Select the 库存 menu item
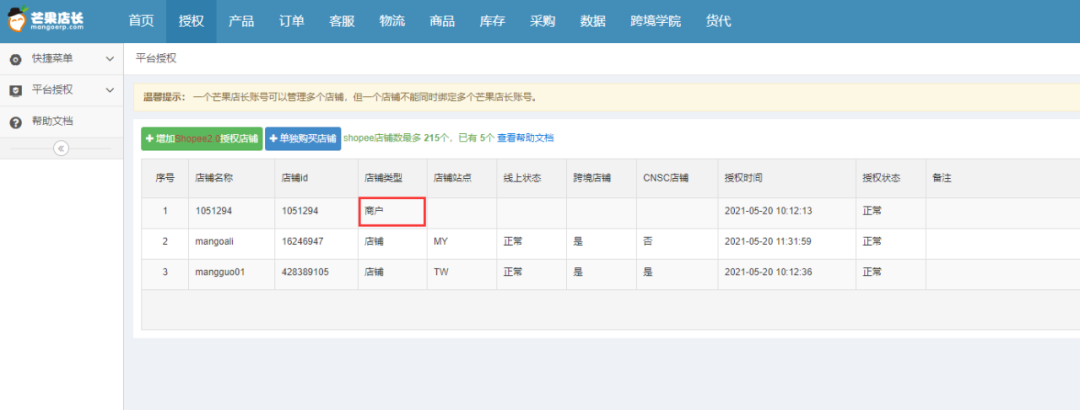This screenshot has height=410, width=1080. coord(492,21)
